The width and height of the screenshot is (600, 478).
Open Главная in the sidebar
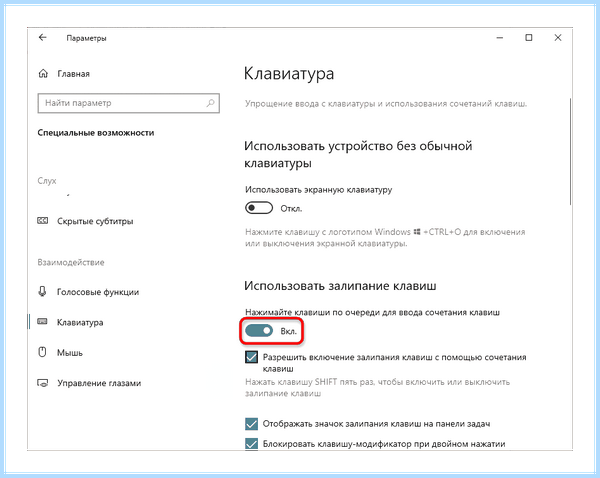73,74
